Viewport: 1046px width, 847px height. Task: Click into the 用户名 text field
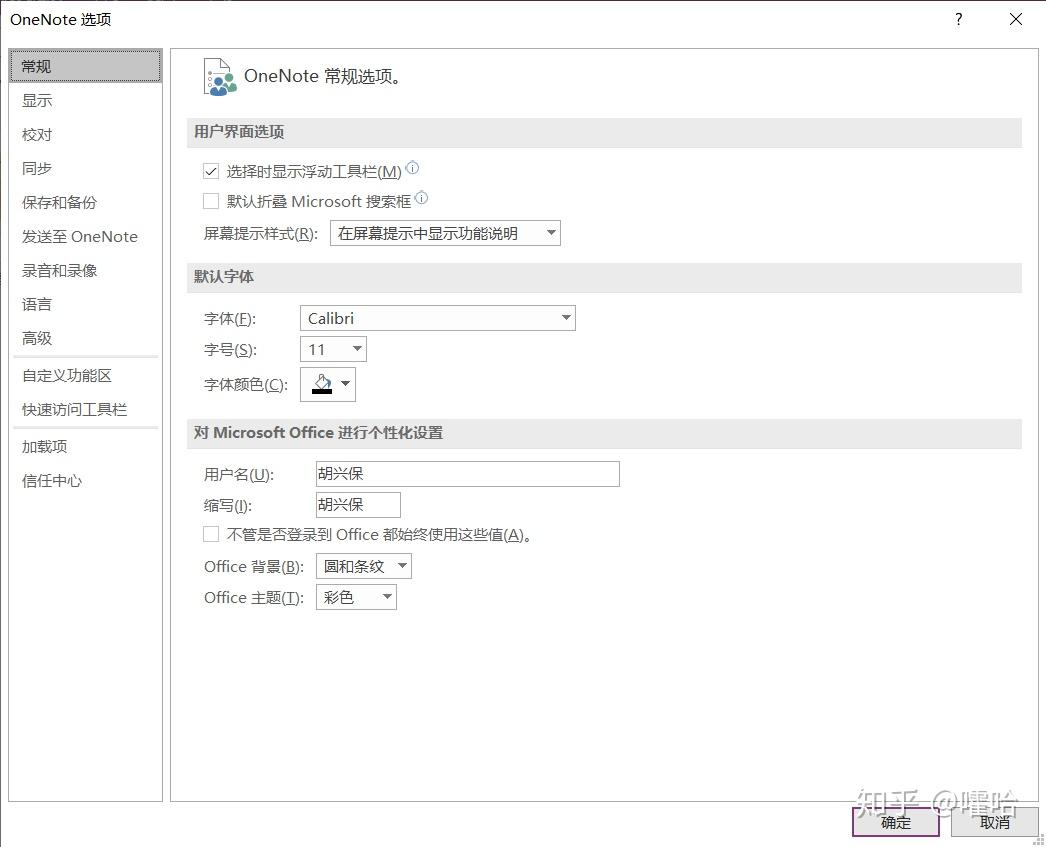tap(468, 474)
